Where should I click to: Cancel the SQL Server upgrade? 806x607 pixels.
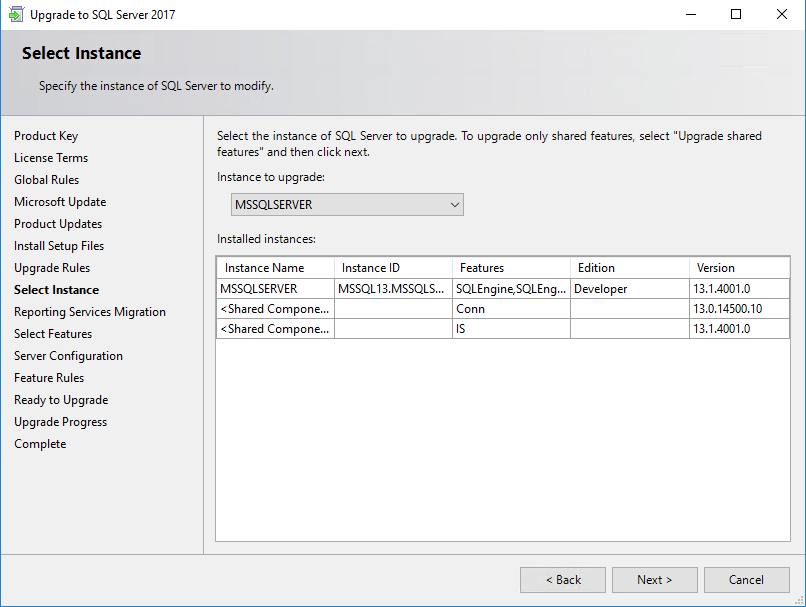[746, 580]
